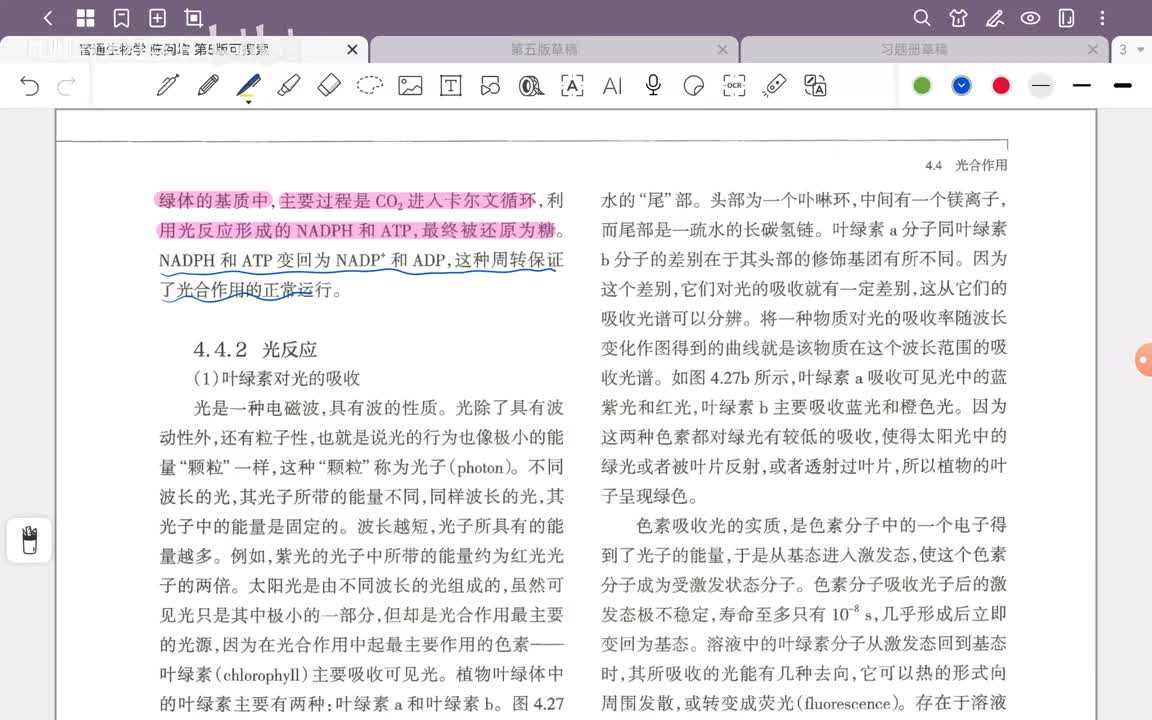Select the 普通生物学 陈阅增 tab
This screenshot has height=720, width=1152.
click(x=174, y=49)
